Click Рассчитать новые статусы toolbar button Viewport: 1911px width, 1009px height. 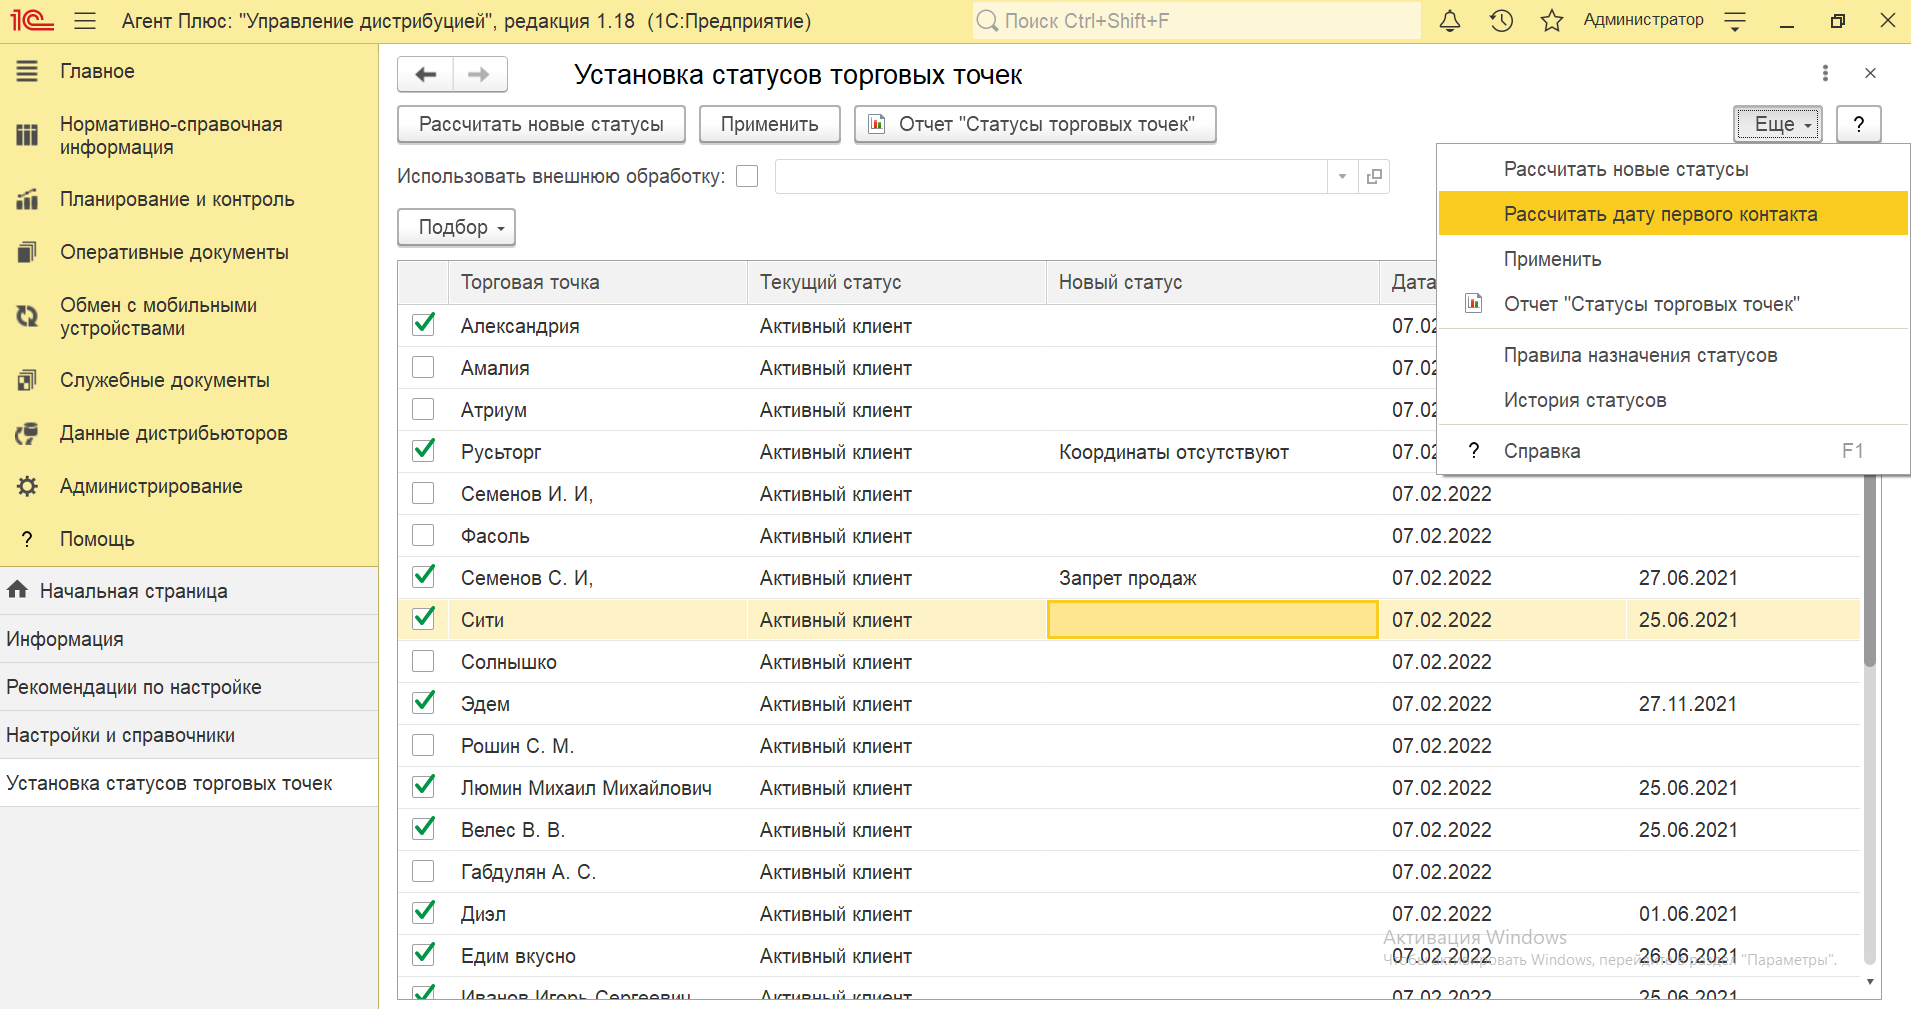tap(541, 124)
